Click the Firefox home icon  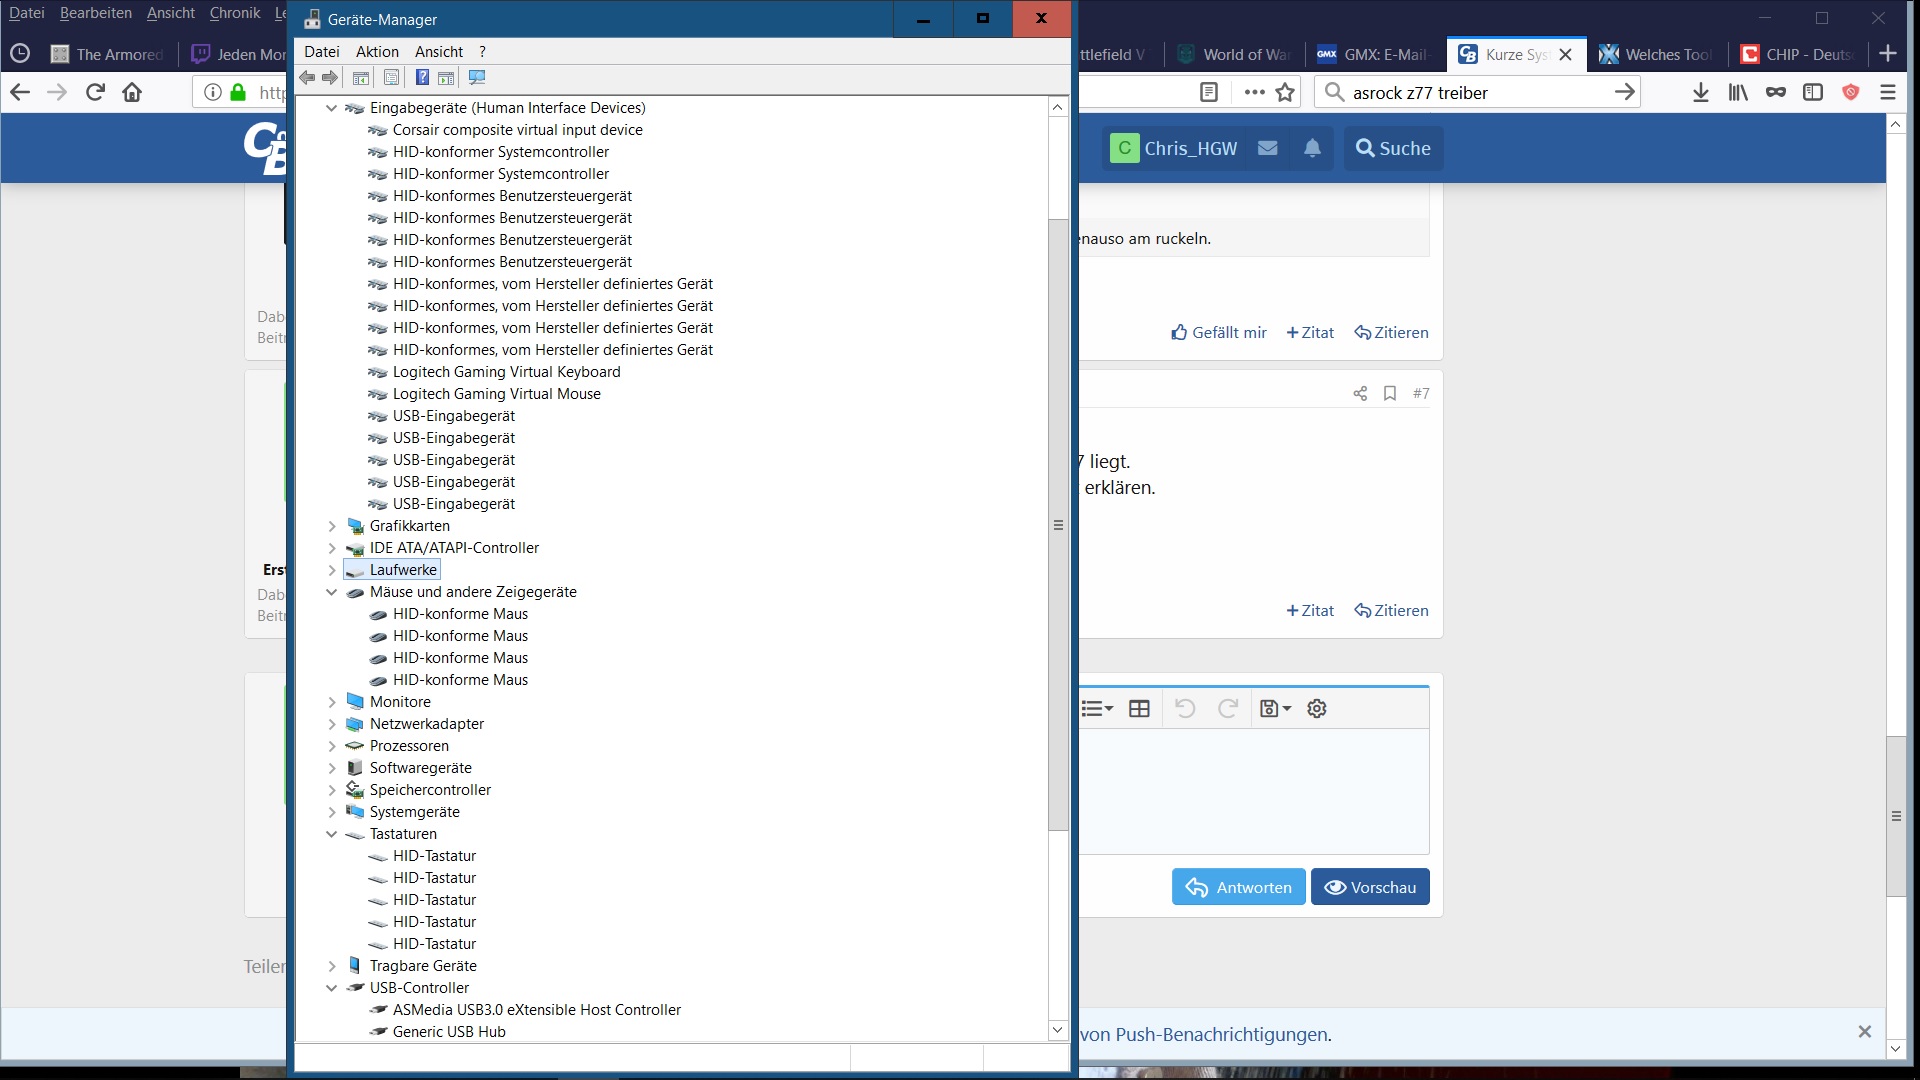click(x=132, y=93)
